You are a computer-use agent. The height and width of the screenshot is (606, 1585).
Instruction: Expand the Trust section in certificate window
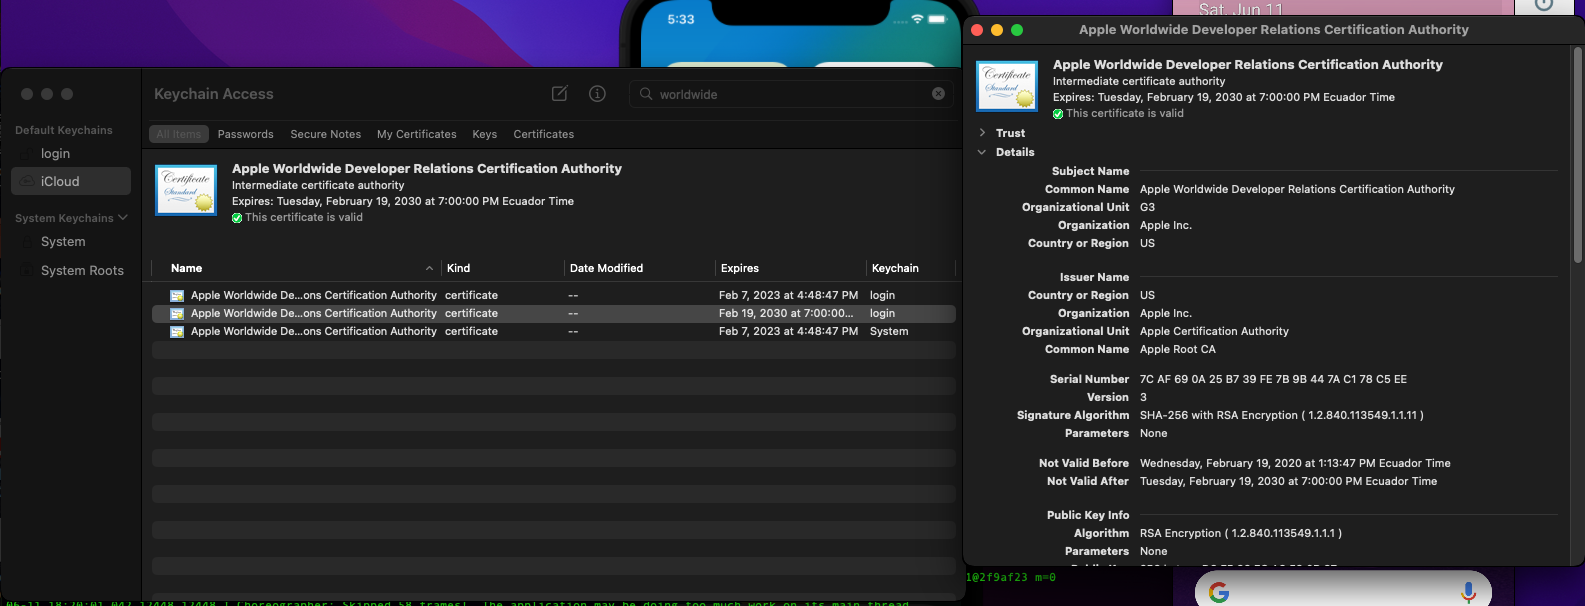tap(982, 133)
